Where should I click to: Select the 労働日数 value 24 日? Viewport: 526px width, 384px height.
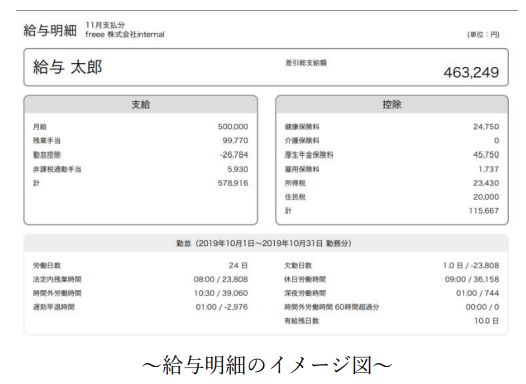click(238, 266)
